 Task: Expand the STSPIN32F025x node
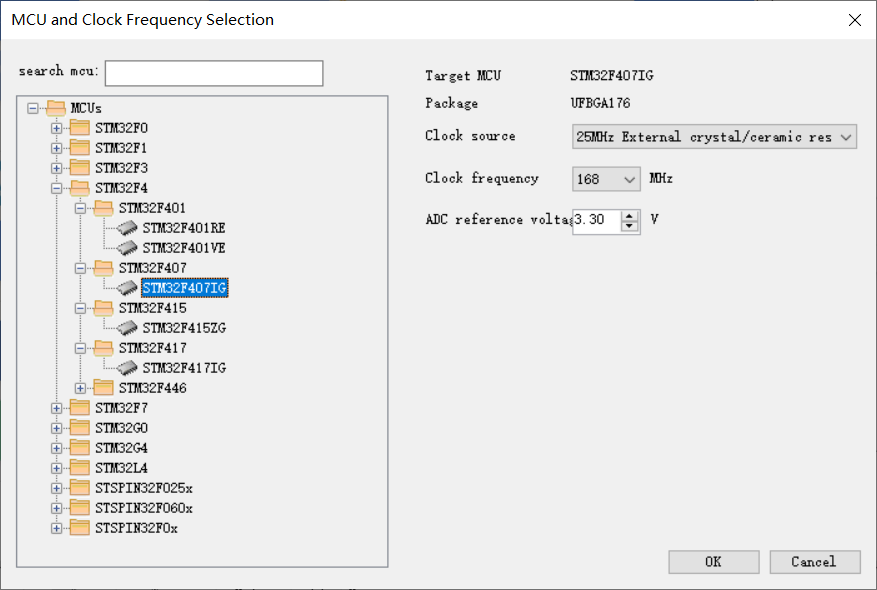pos(56,488)
